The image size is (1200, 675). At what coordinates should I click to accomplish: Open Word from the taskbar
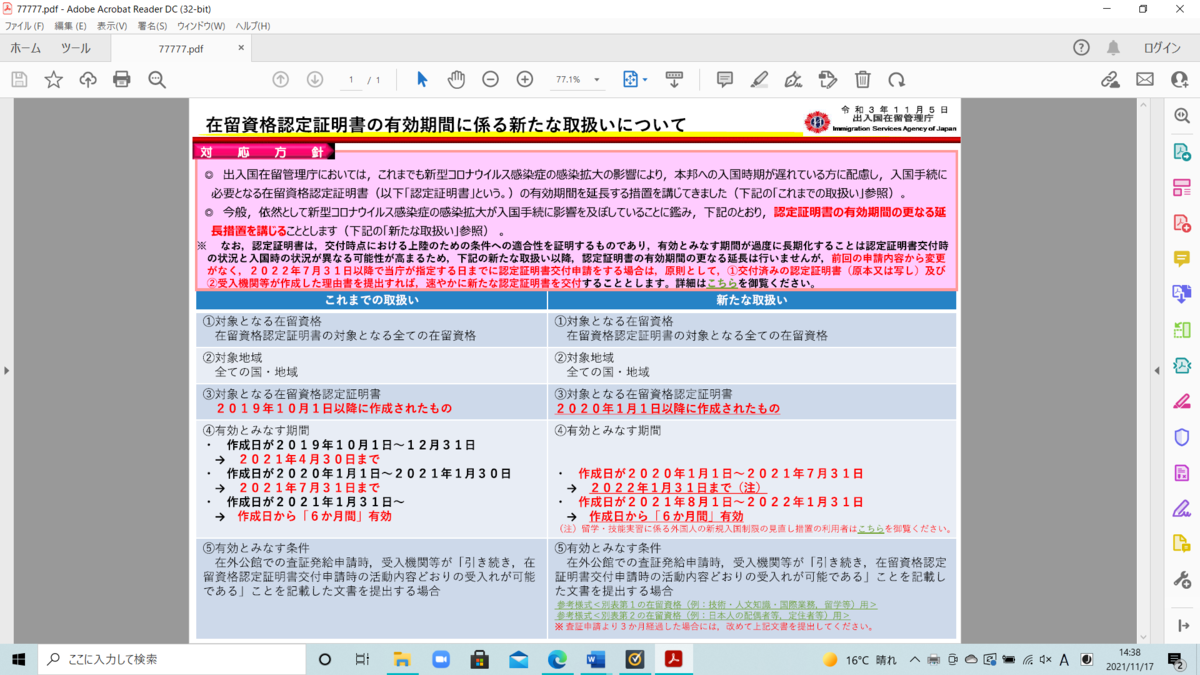point(596,660)
